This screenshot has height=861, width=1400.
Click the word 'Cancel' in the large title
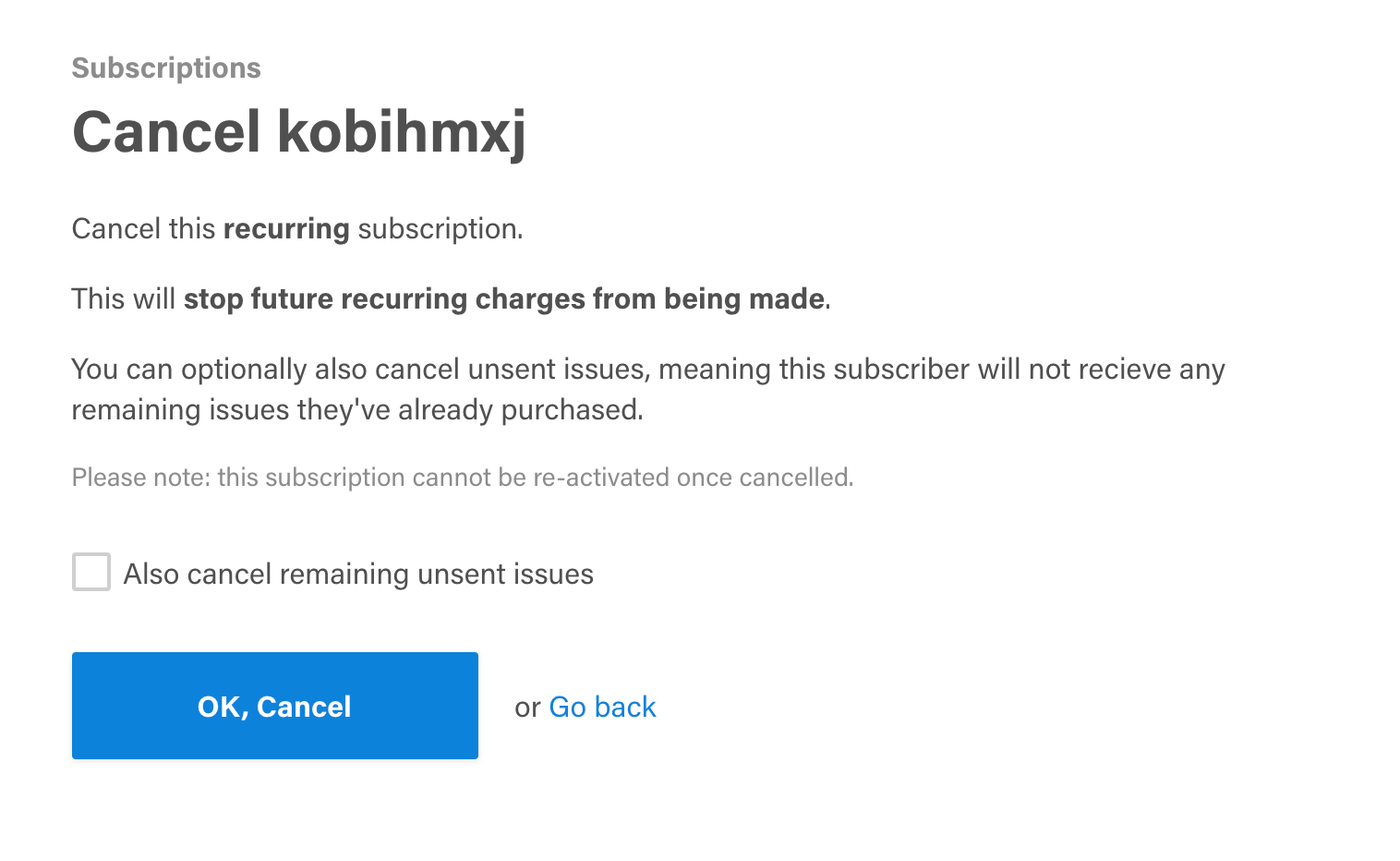point(167,131)
